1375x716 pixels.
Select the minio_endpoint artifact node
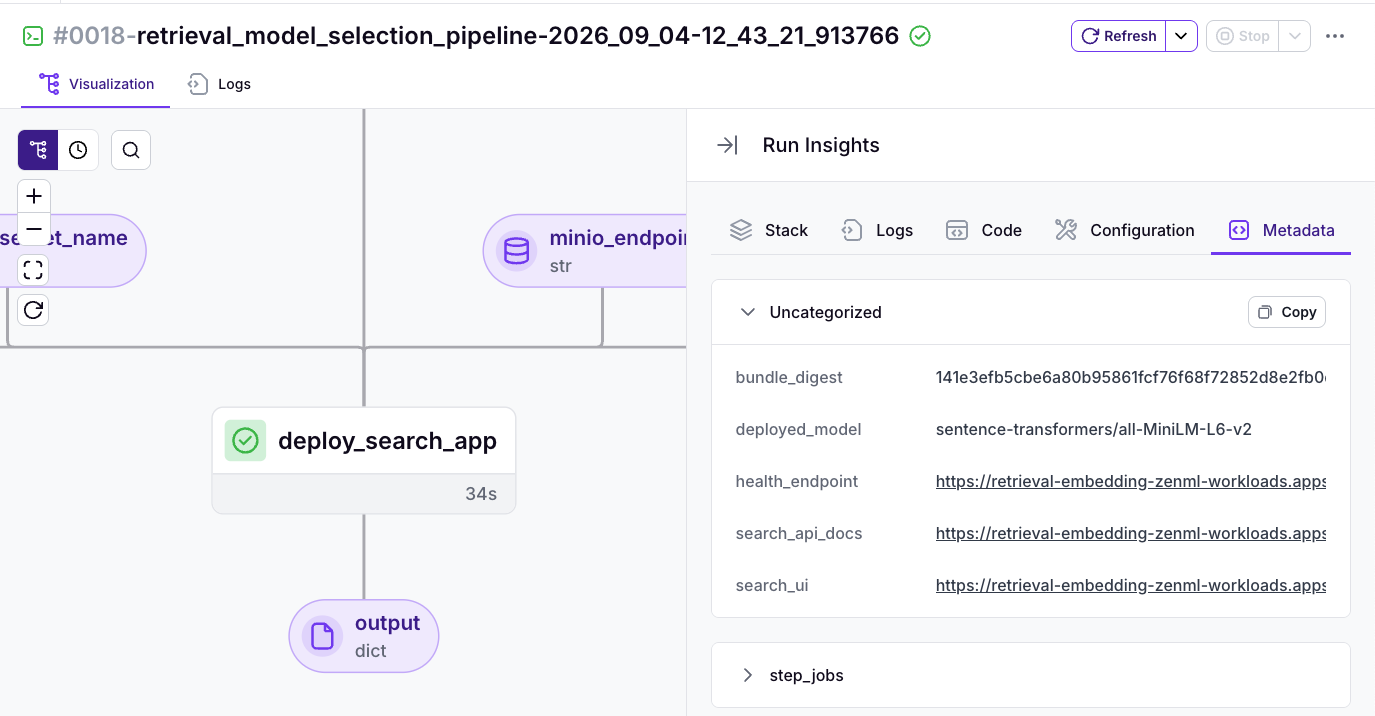(585, 250)
